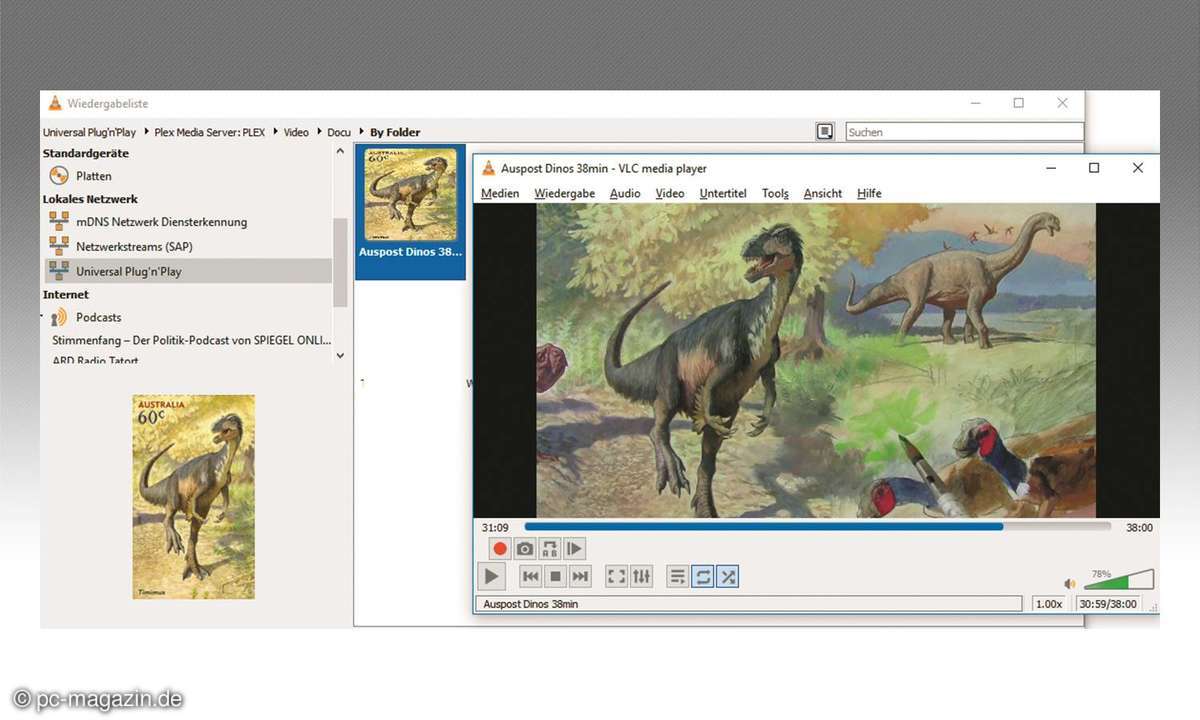This screenshot has width=1200, height=720.
Task: Click the video playback area
Action: (816, 360)
